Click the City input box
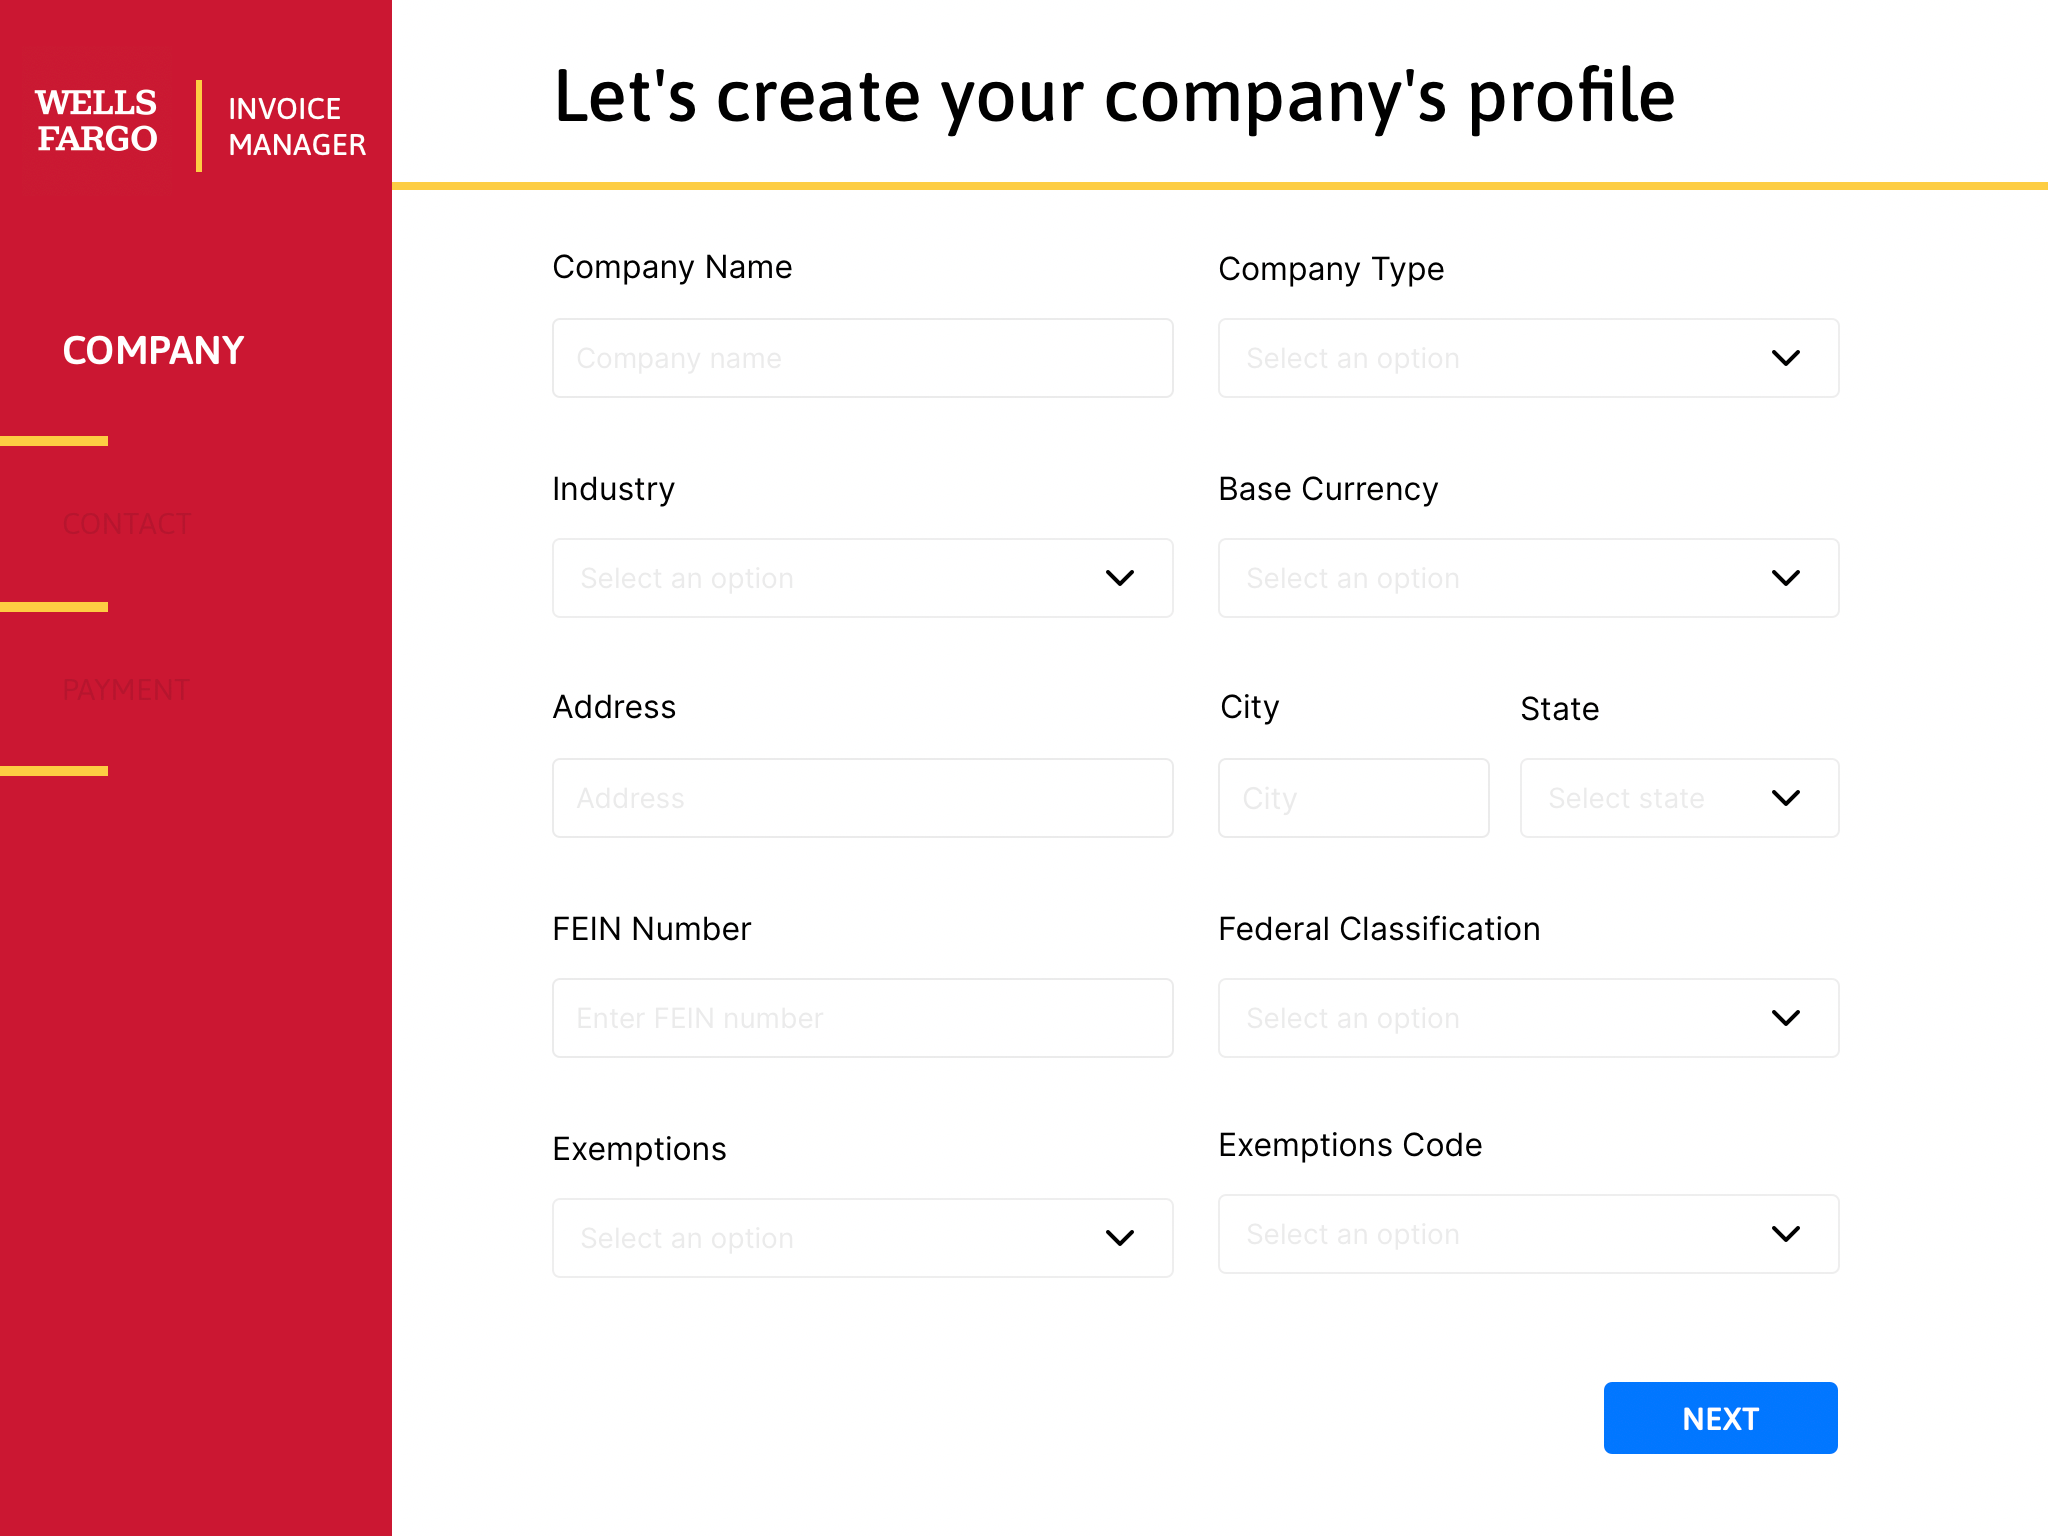The height and width of the screenshot is (1536, 2048). pyautogui.click(x=1353, y=798)
